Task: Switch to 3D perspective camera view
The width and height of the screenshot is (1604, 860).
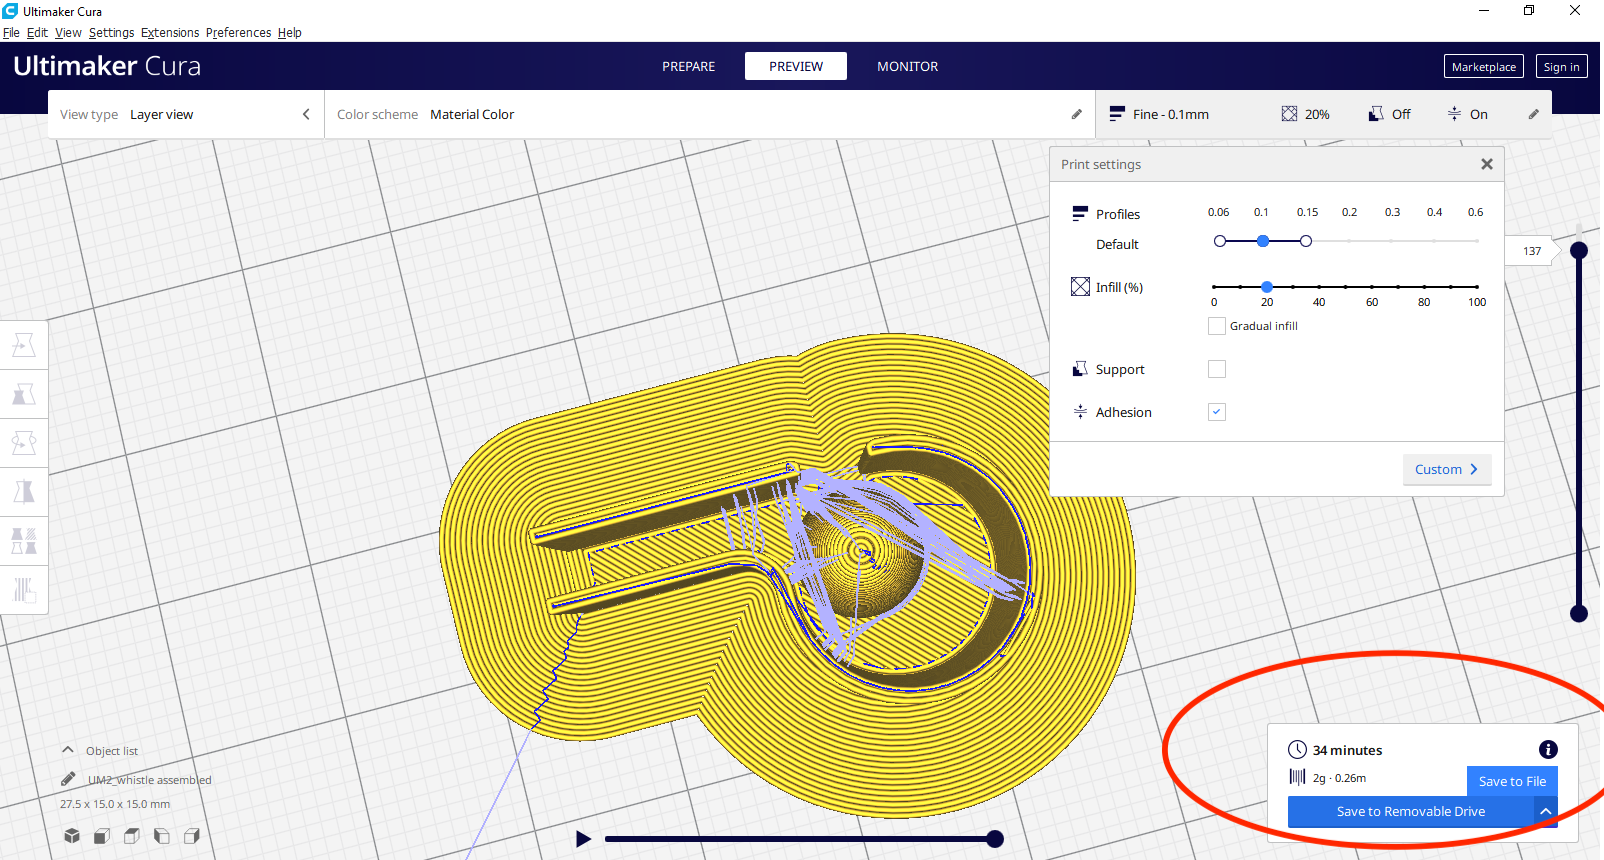Action: point(72,836)
